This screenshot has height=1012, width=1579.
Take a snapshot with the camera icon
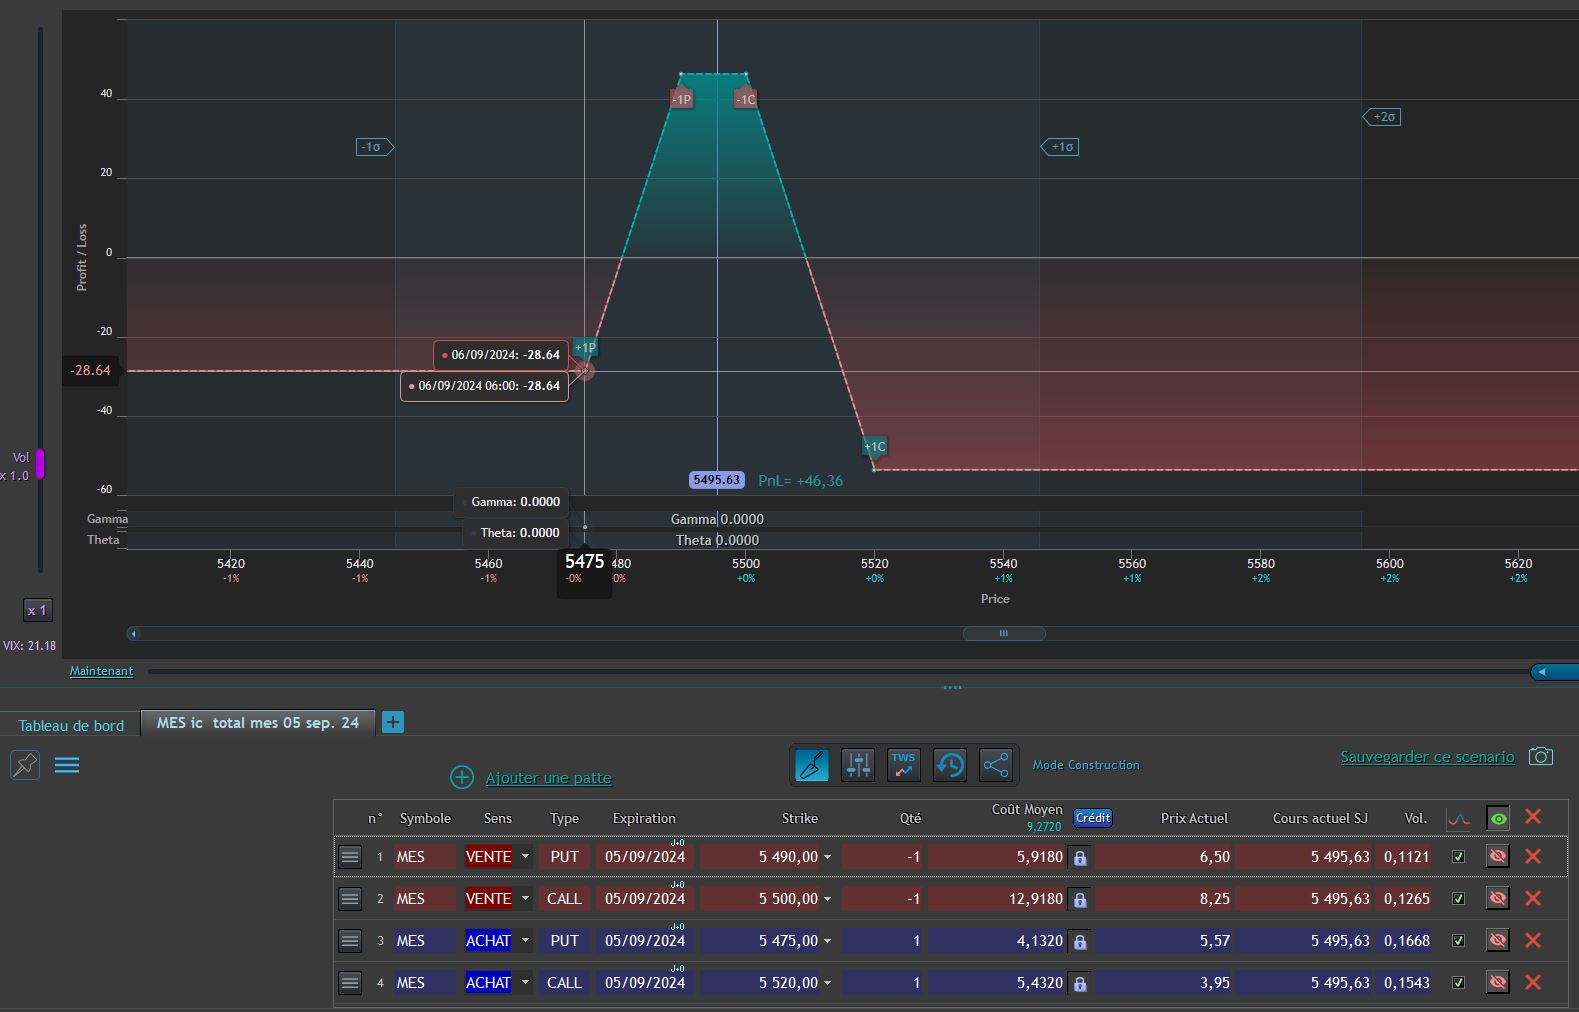[1541, 757]
